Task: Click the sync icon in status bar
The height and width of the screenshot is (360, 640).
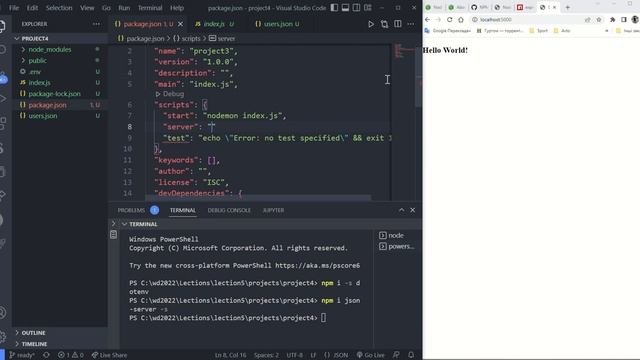Action: pyautogui.click(x=46, y=355)
